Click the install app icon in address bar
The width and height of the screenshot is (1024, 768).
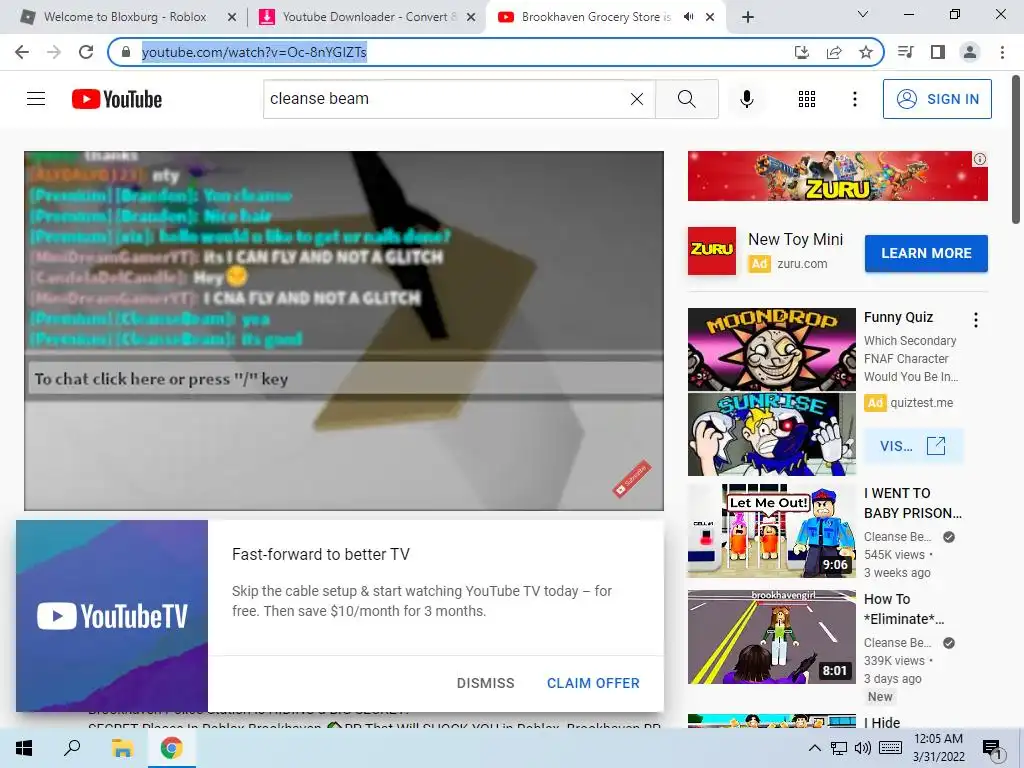[801, 52]
